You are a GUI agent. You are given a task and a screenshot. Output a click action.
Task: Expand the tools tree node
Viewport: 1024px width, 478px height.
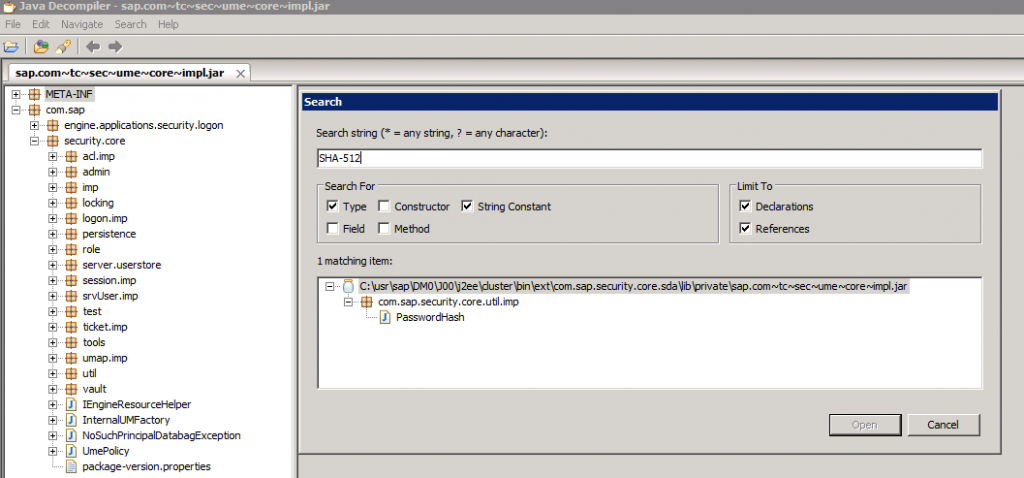54,342
